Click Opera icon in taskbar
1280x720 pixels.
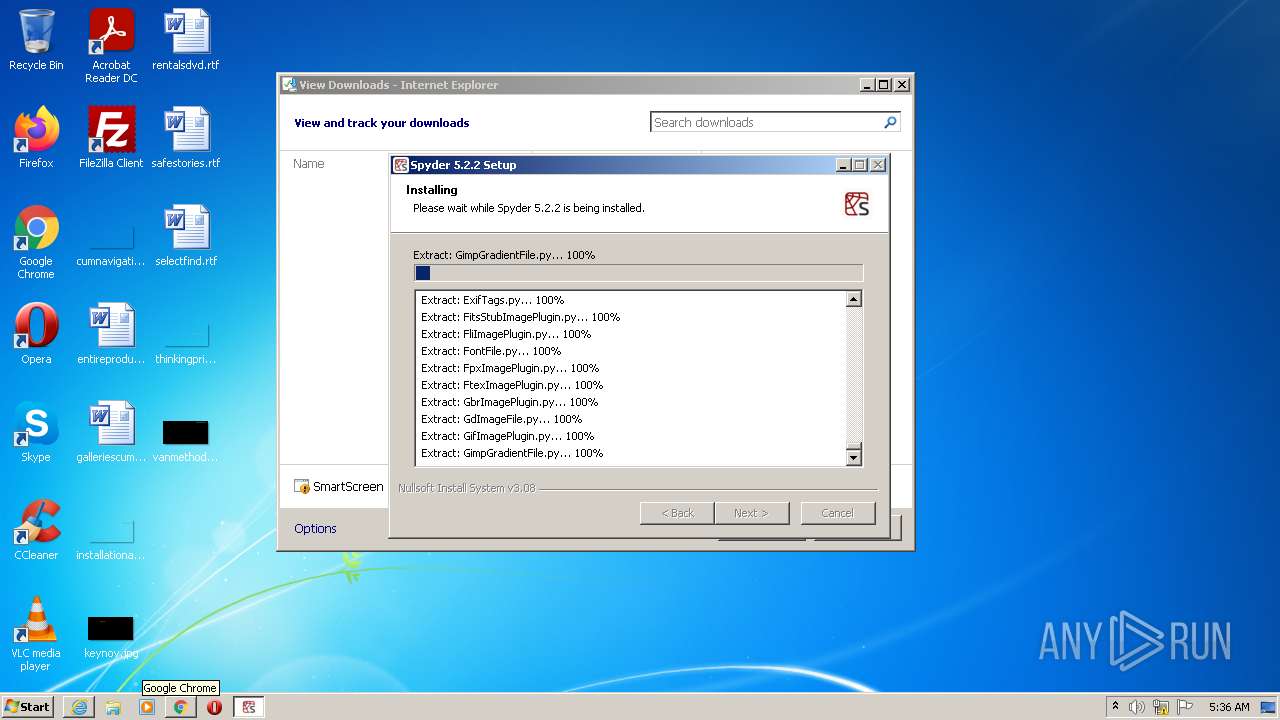pos(214,707)
